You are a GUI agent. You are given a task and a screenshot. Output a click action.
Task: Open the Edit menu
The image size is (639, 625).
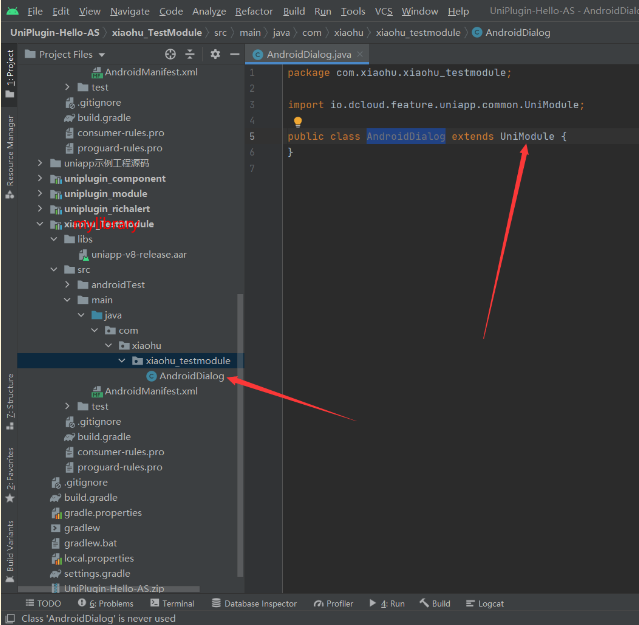(61, 11)
